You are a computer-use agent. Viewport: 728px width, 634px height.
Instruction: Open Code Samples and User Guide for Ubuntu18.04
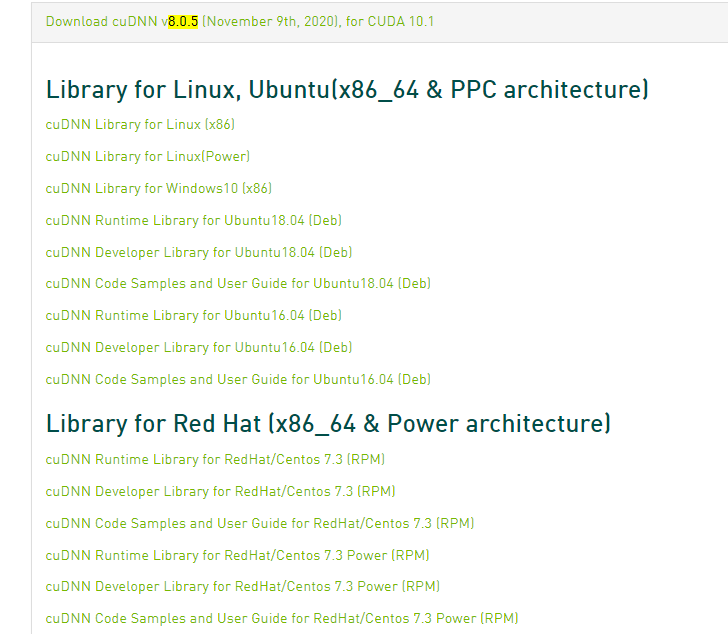pos(238,284)
